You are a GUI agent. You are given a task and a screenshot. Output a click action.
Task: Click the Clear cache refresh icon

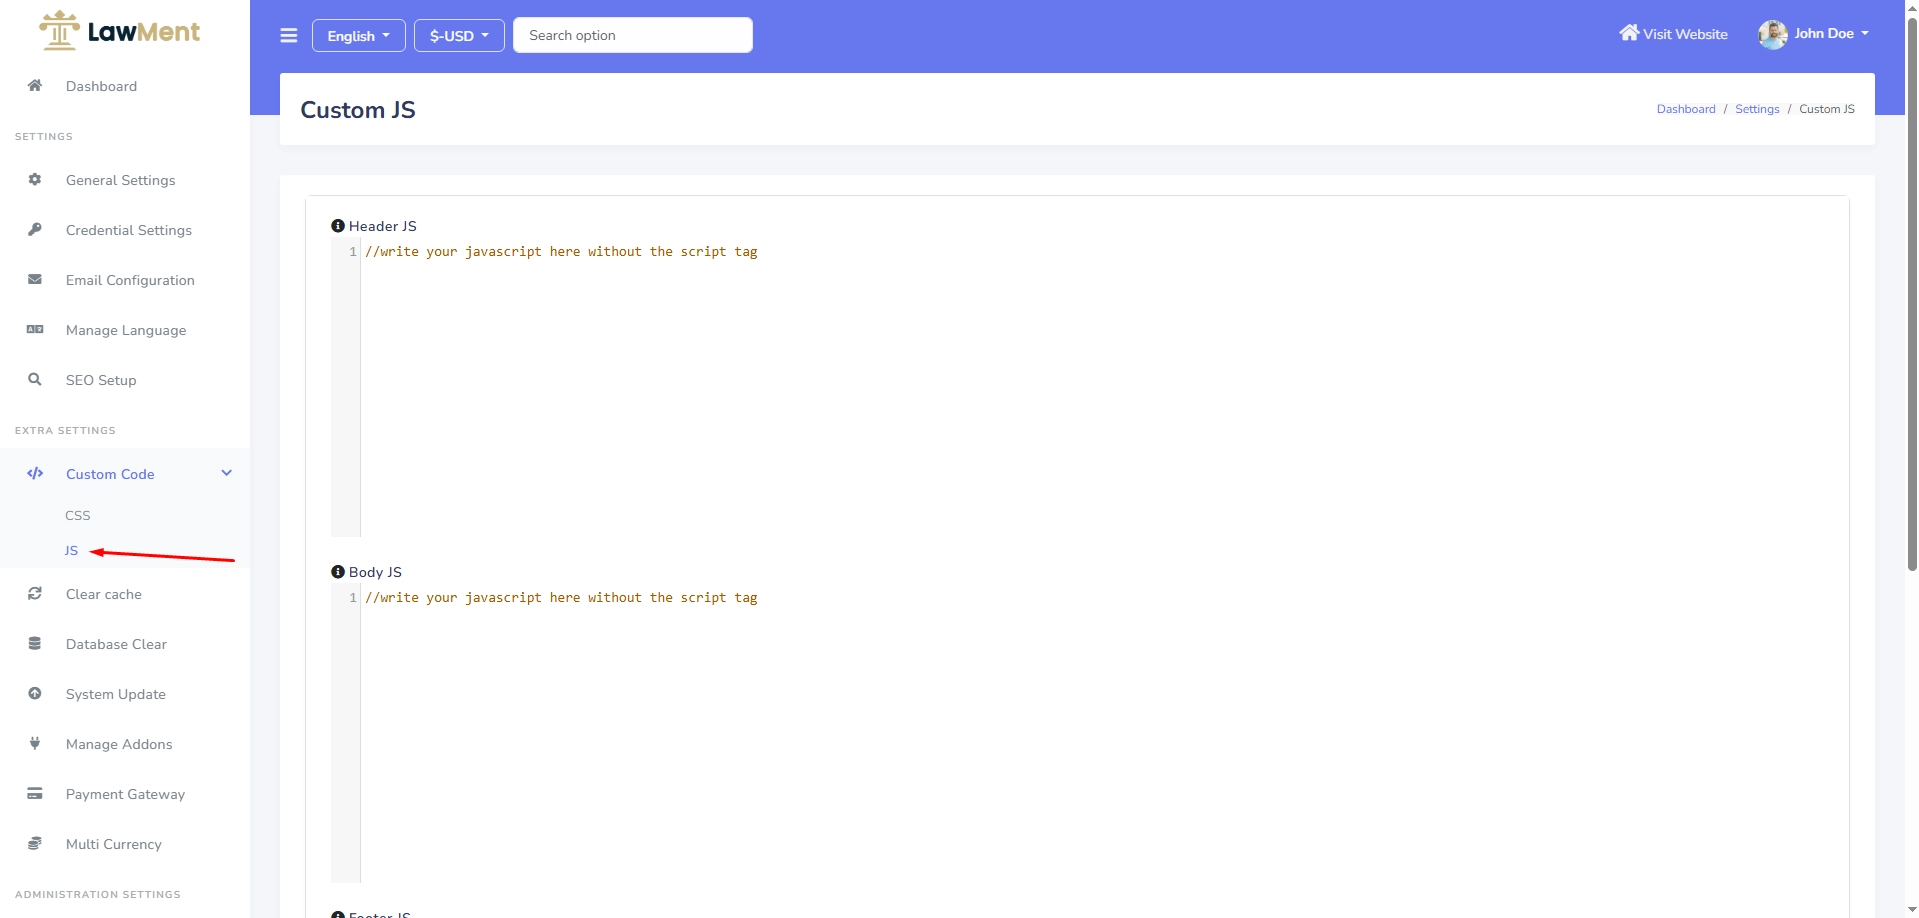point(35,594)
